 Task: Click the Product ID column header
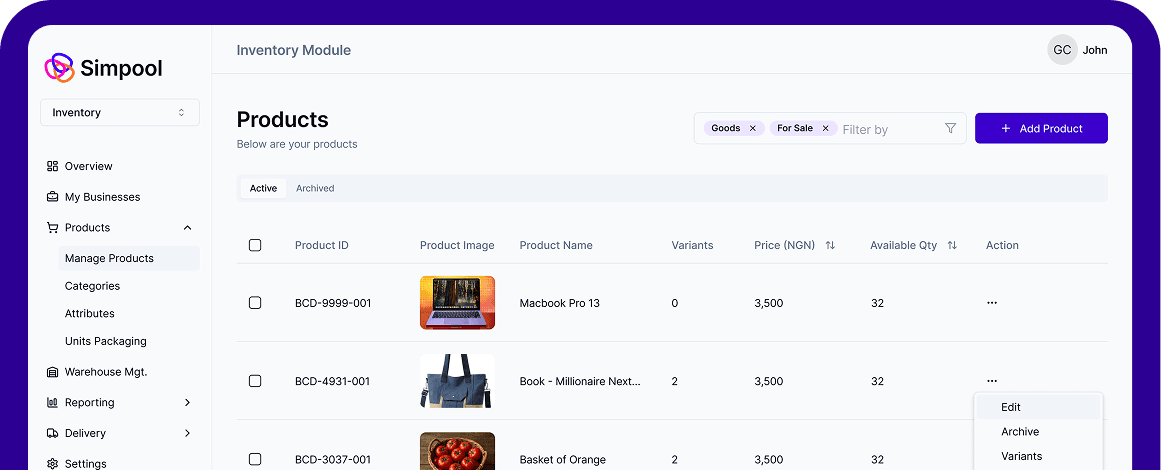click(321, 245)
